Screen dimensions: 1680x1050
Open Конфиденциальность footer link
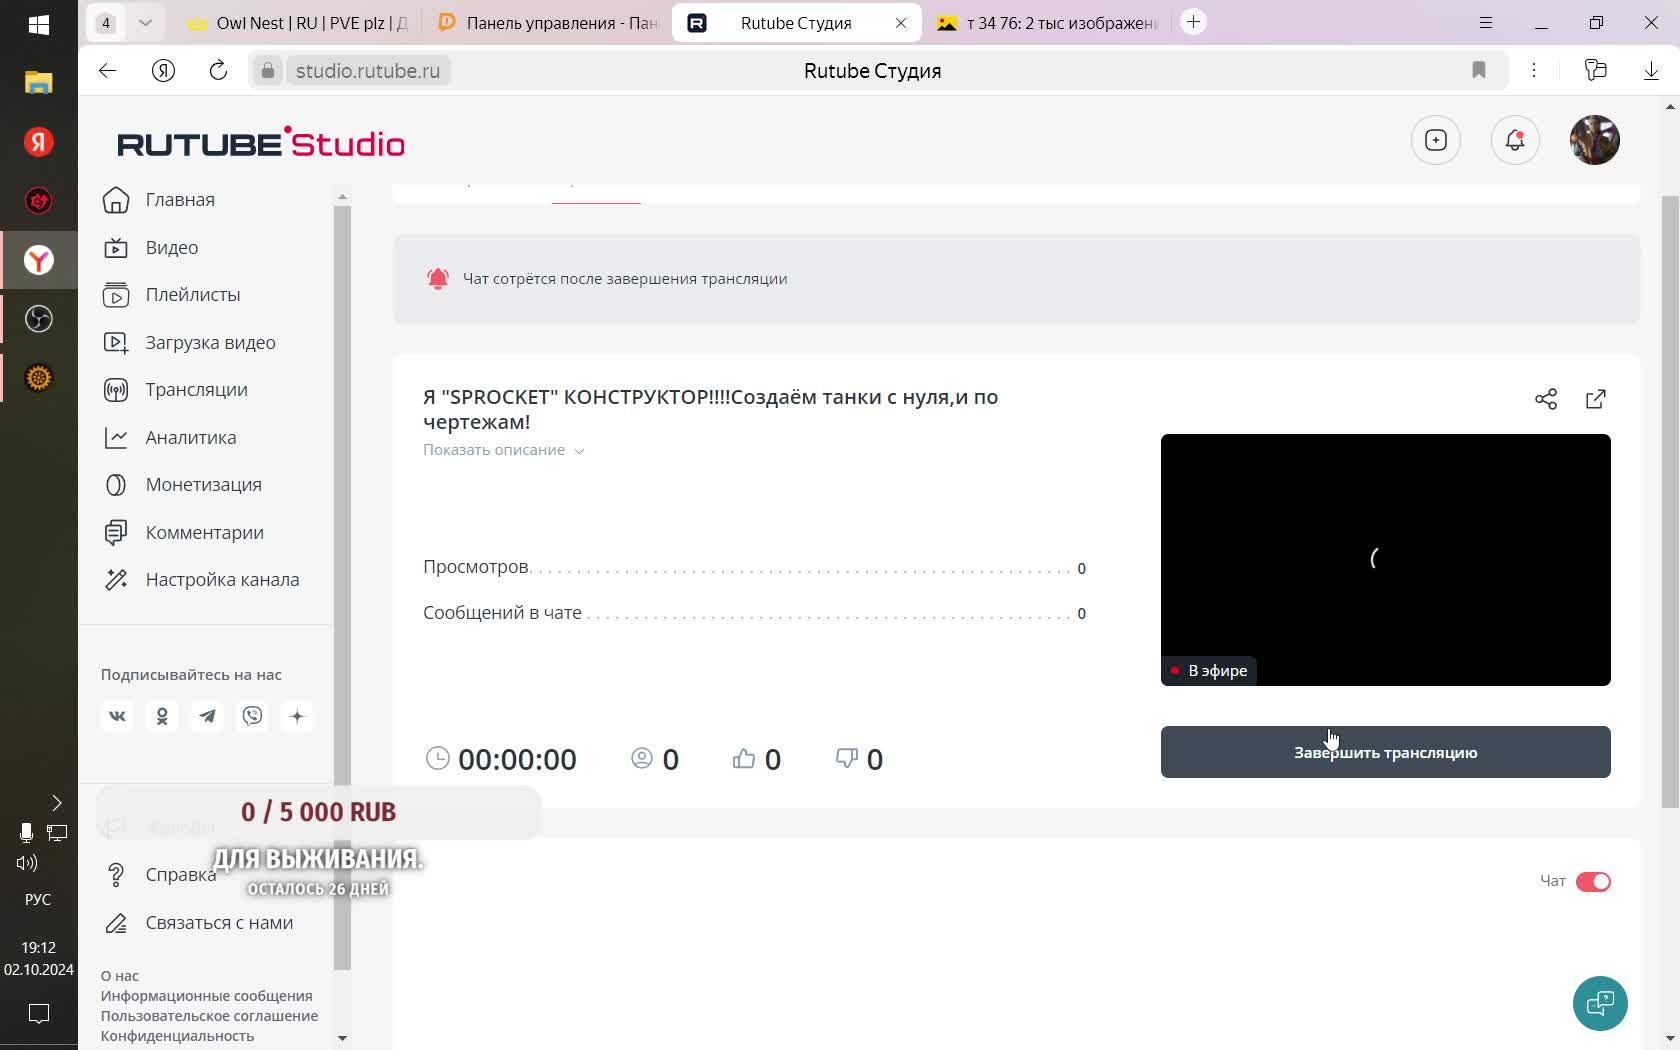(x=177, y=1036)
